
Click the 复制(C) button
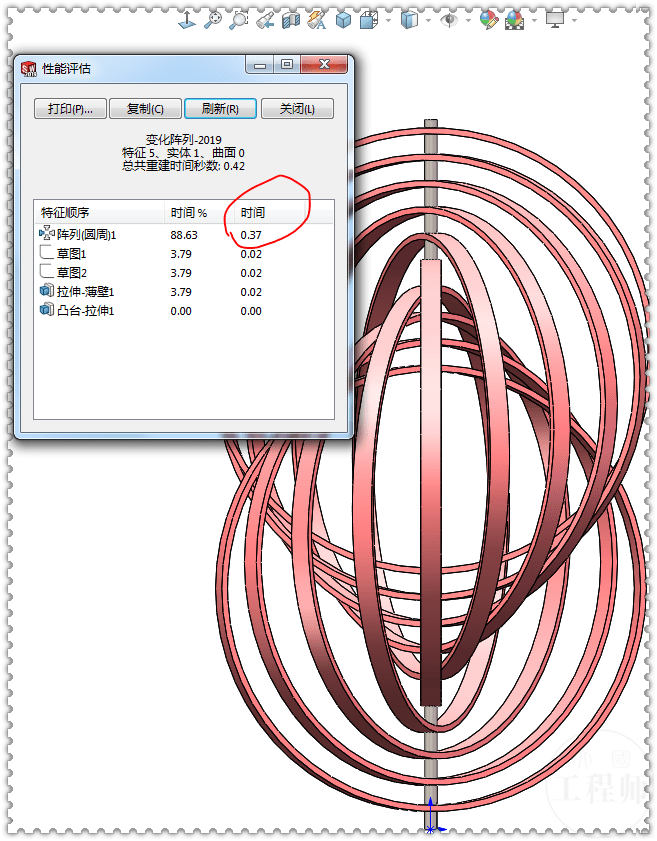145,109
